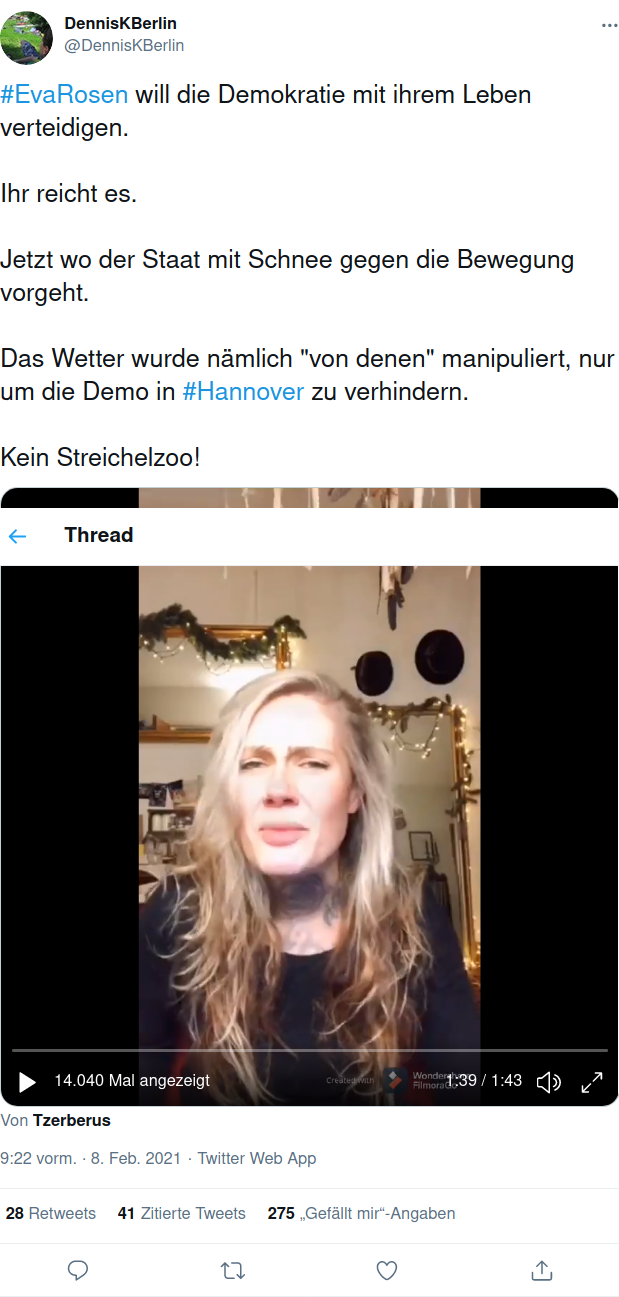Click the share upload icon

point(541,1270)
